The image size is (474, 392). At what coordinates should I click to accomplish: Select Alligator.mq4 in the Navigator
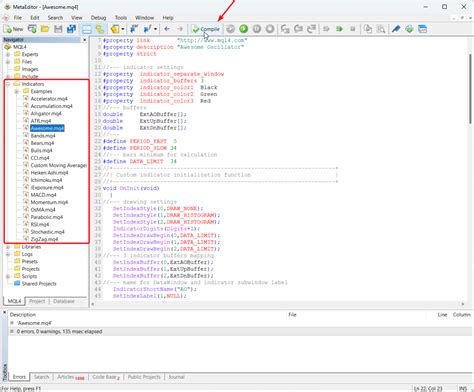click(46, 113)
